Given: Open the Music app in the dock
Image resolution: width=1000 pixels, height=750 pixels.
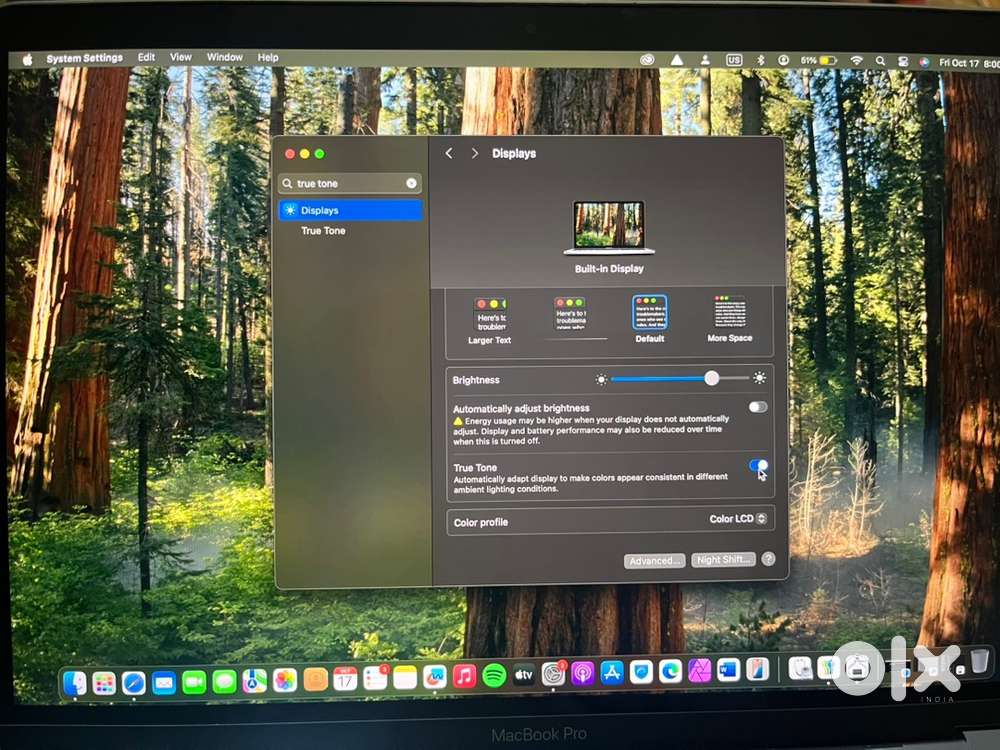Looking at the screenshot, I should 464,677.
